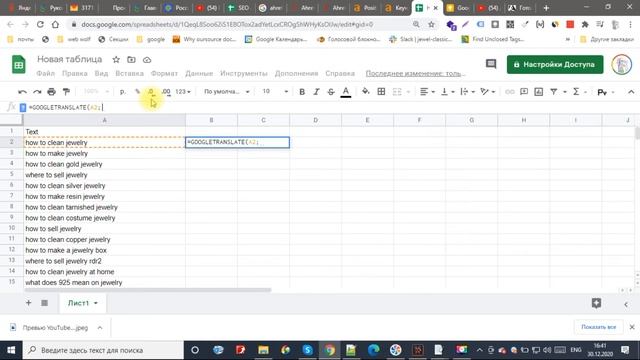640x360 pixels.
Task: Open the Данные menu
Action: [x=199, y=73]
